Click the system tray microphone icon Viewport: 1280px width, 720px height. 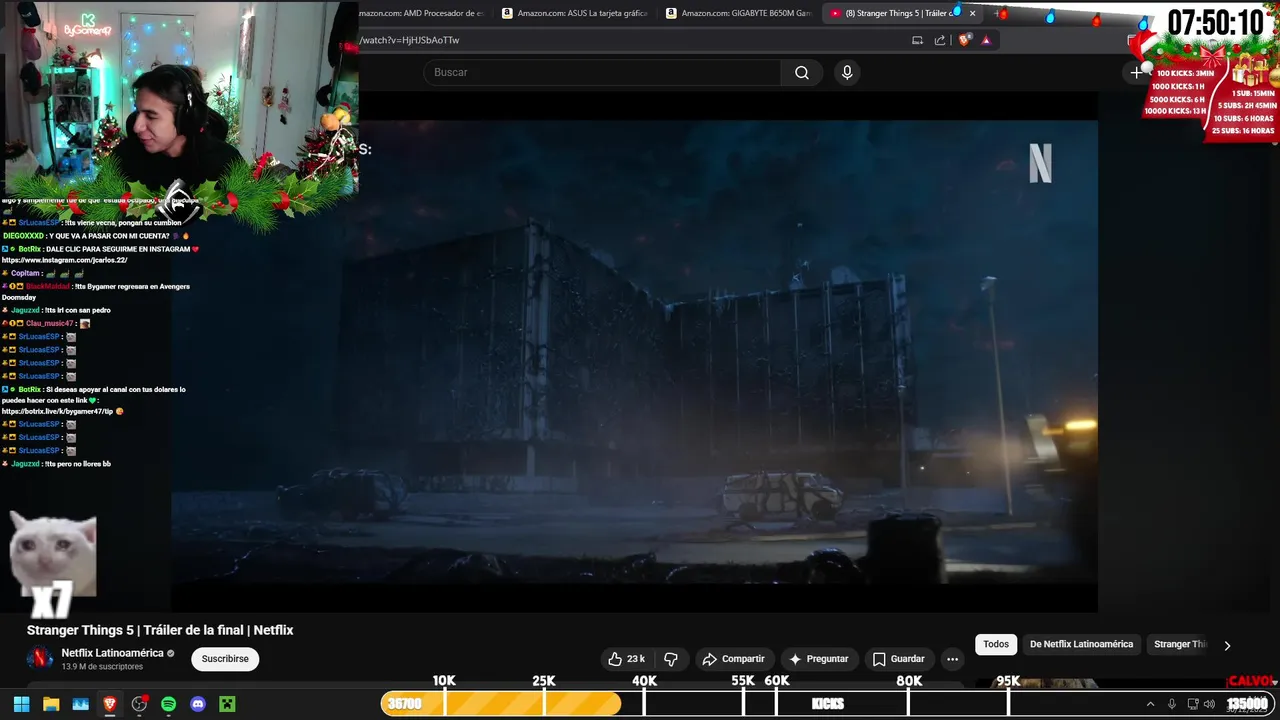click(1172, 704)
